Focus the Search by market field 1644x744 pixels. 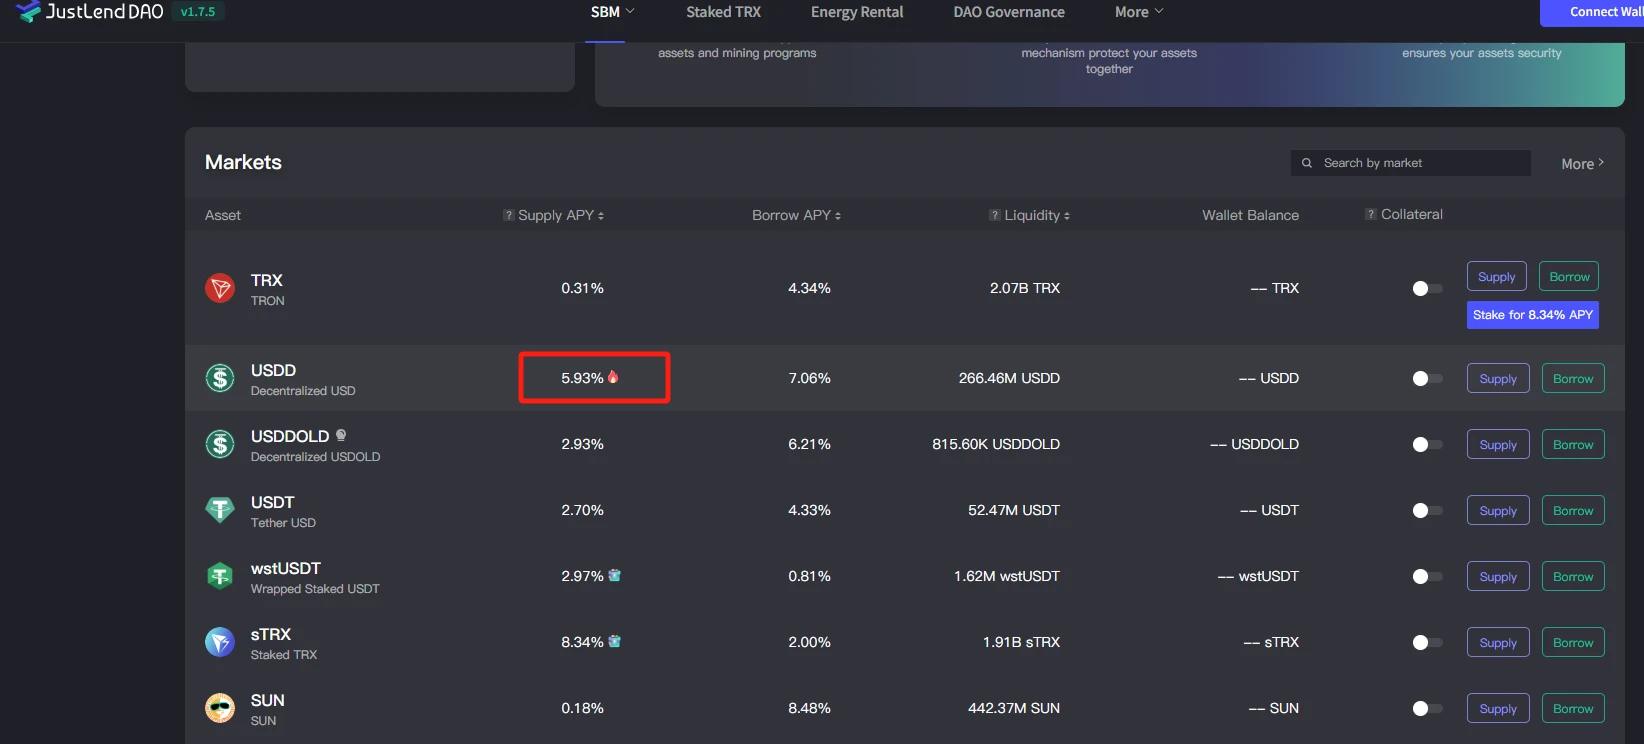click(1420, 163)
